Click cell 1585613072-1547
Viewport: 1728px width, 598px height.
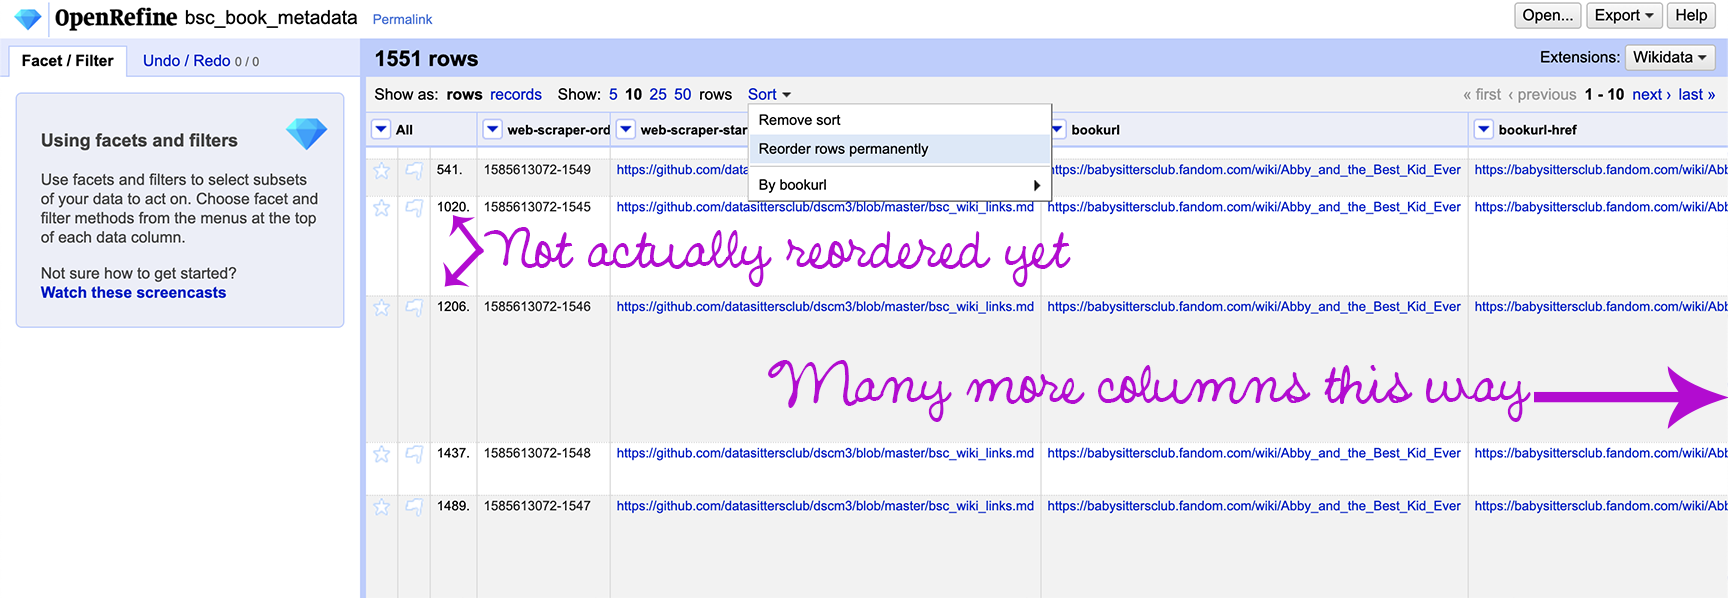pyautogui.click(x=537, y=506)
